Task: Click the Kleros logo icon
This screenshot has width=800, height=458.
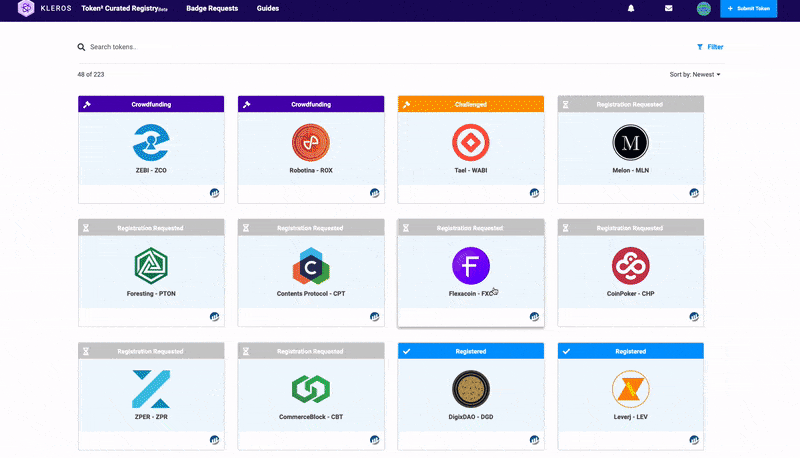Action: [26, 8]
